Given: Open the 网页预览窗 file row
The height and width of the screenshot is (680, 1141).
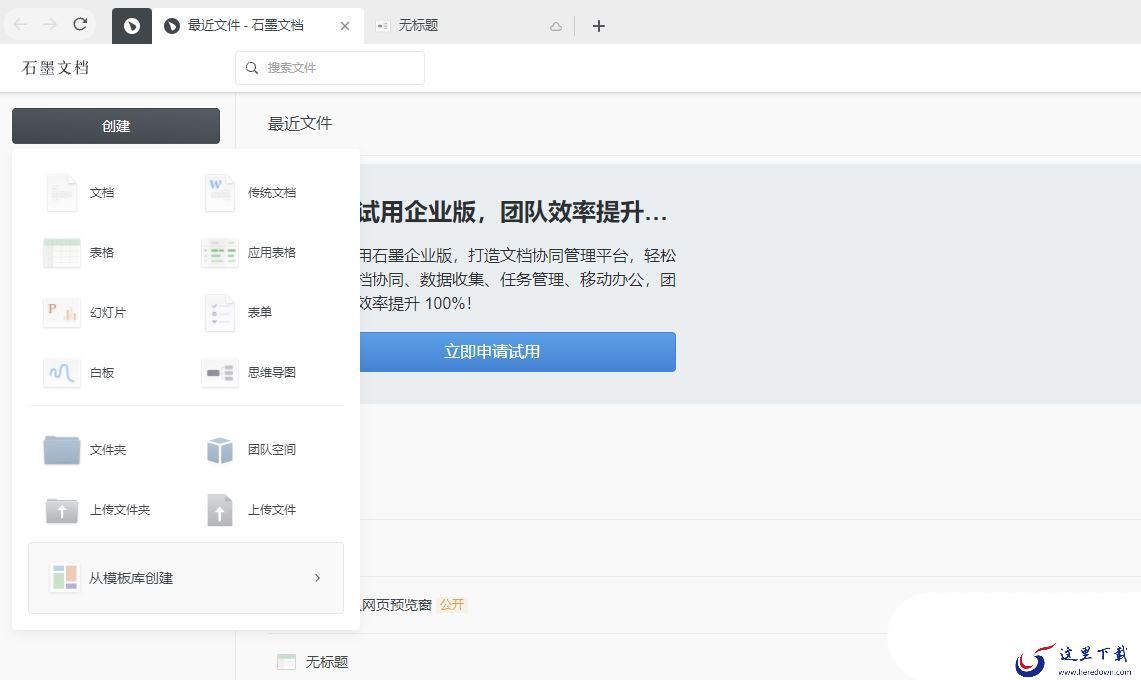Looking at the screenshot, I should coord(397,604).
